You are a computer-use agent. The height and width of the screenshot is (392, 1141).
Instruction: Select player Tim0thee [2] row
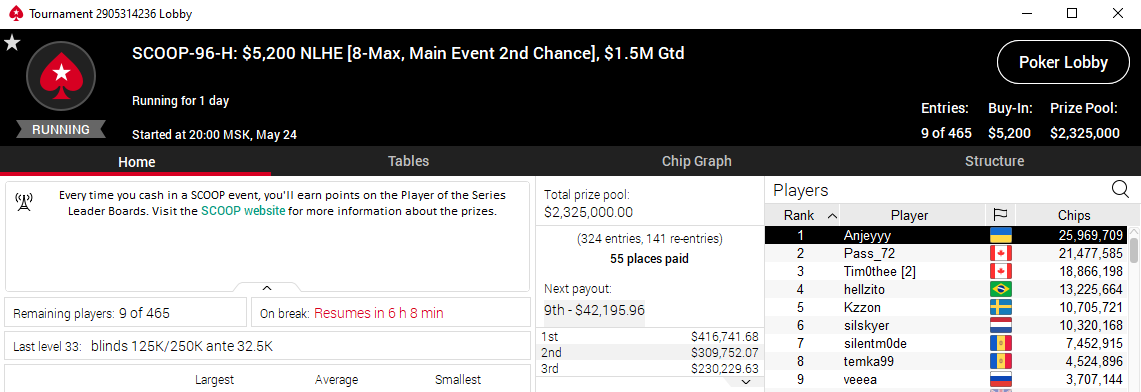coord(947,271)
